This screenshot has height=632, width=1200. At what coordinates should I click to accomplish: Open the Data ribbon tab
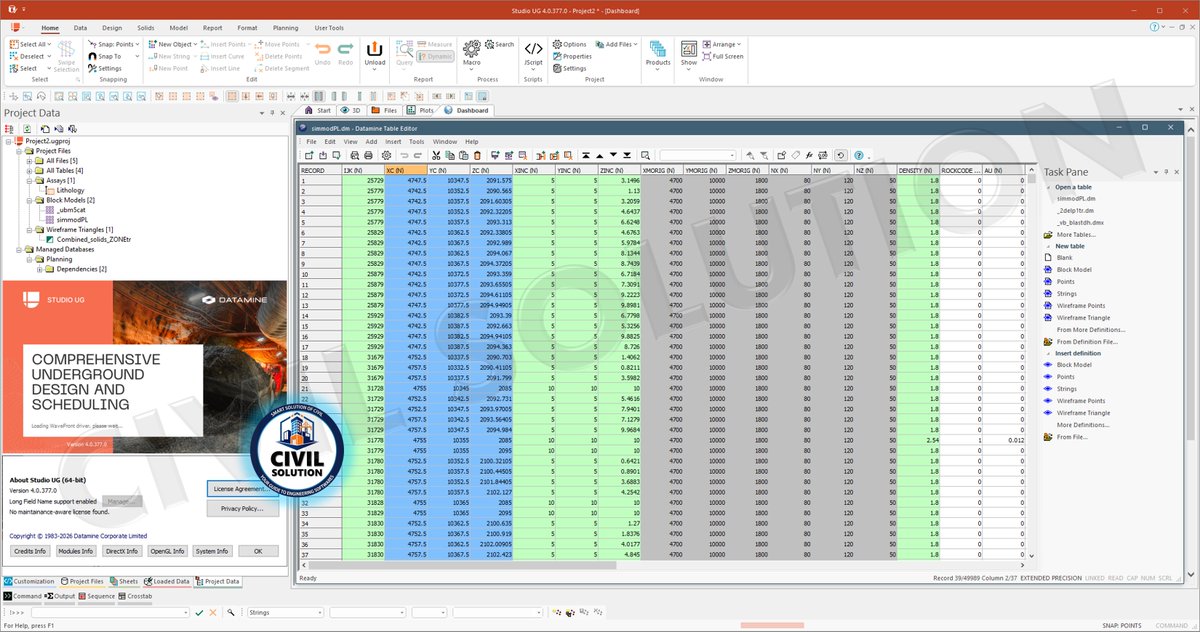pos(80,28)
